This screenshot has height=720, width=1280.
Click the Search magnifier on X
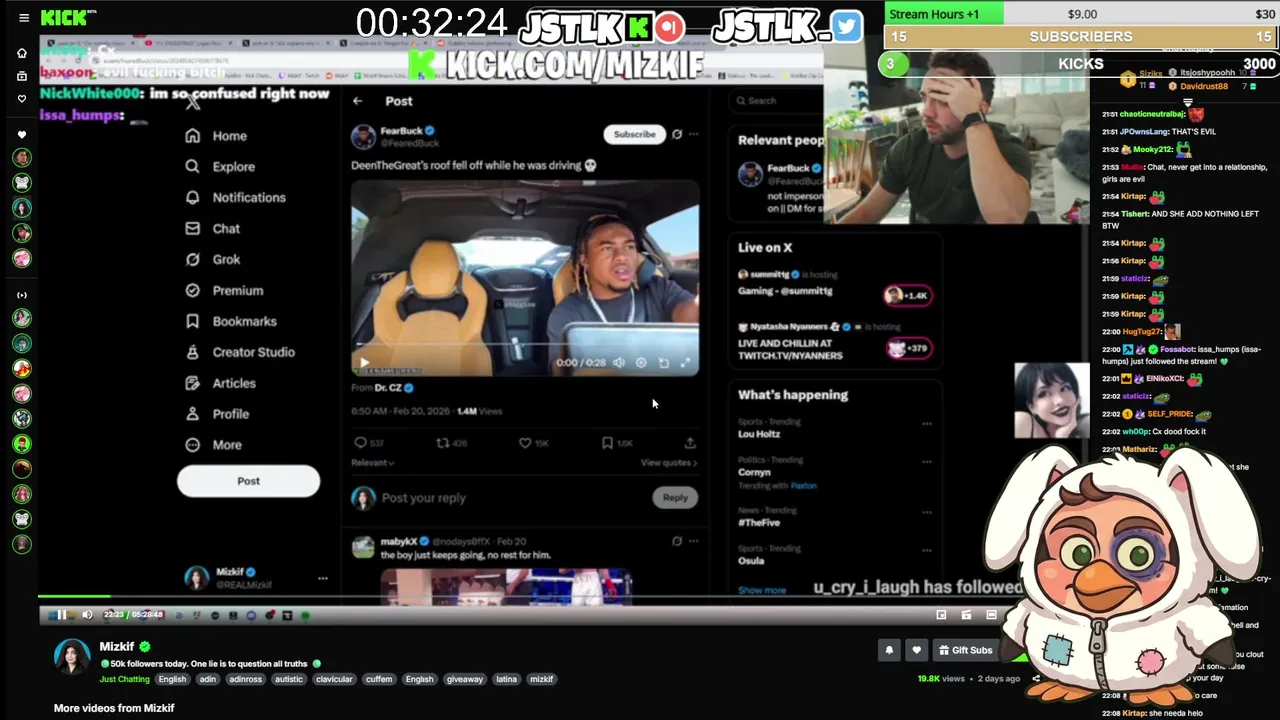tap(741, 101)
